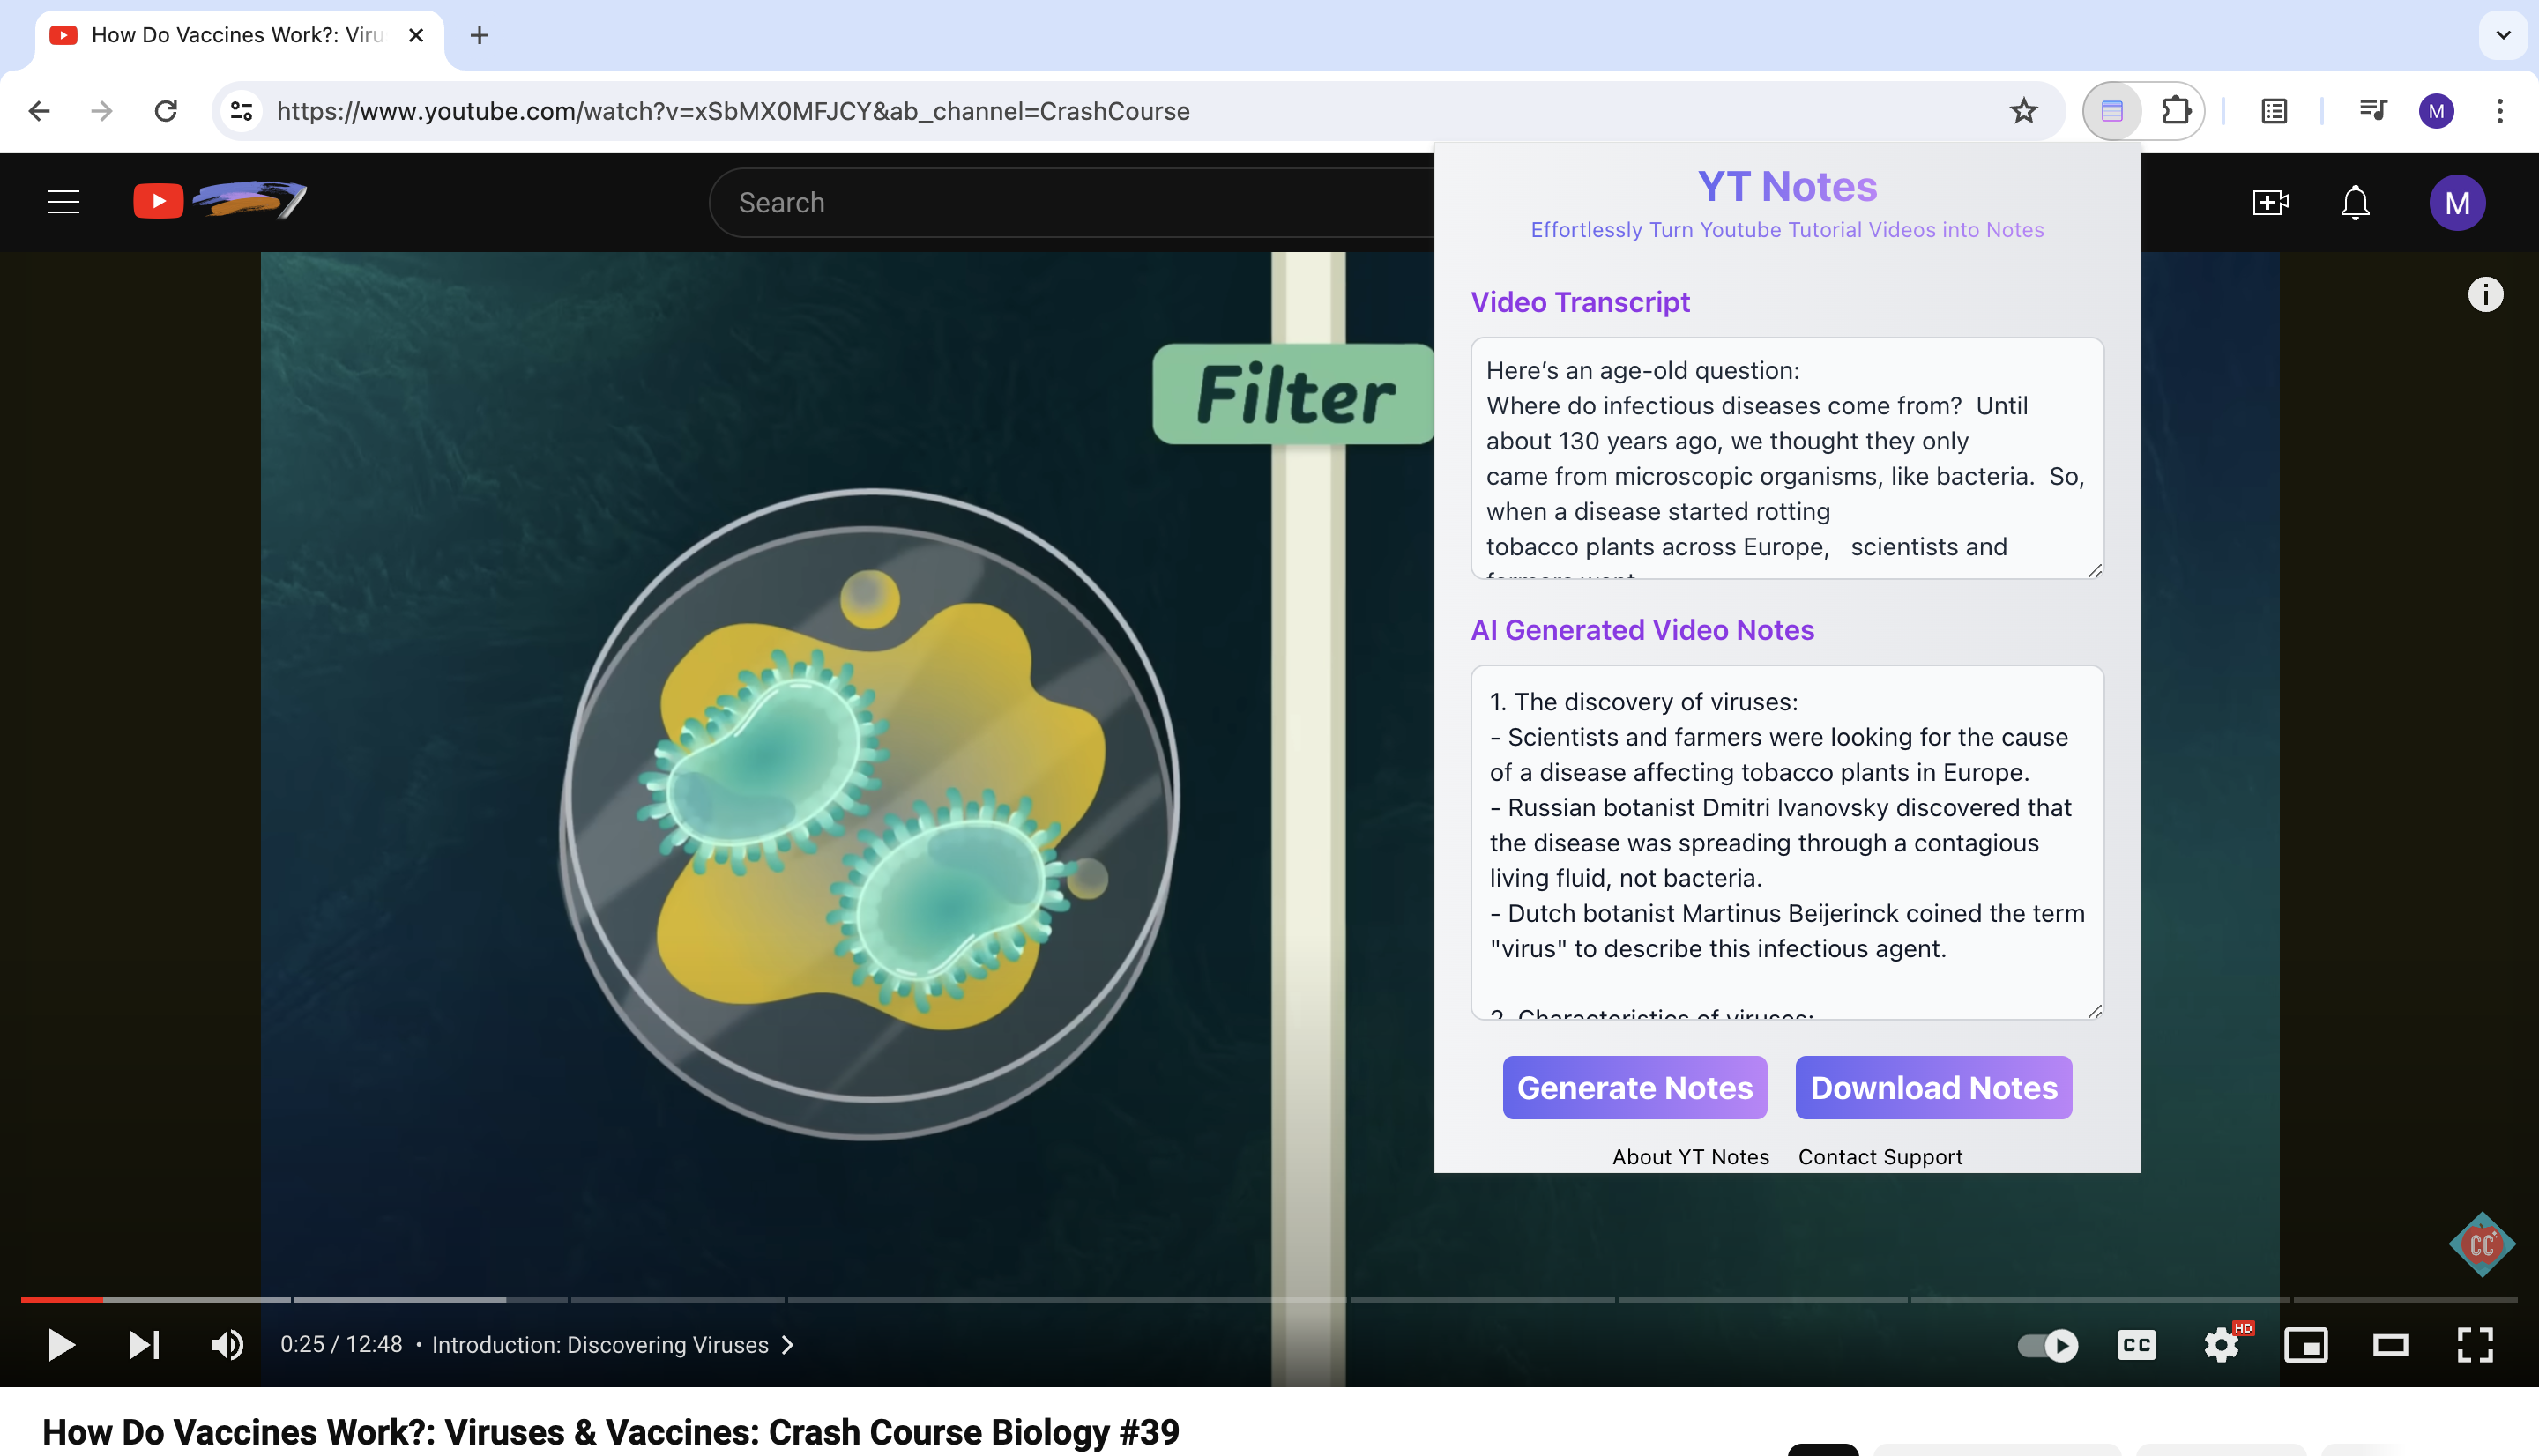Screen dimensions: 2539x1456
Task: Toggle the autoplay switch
Action: pyautogui.click(x=2047, y=1345)
